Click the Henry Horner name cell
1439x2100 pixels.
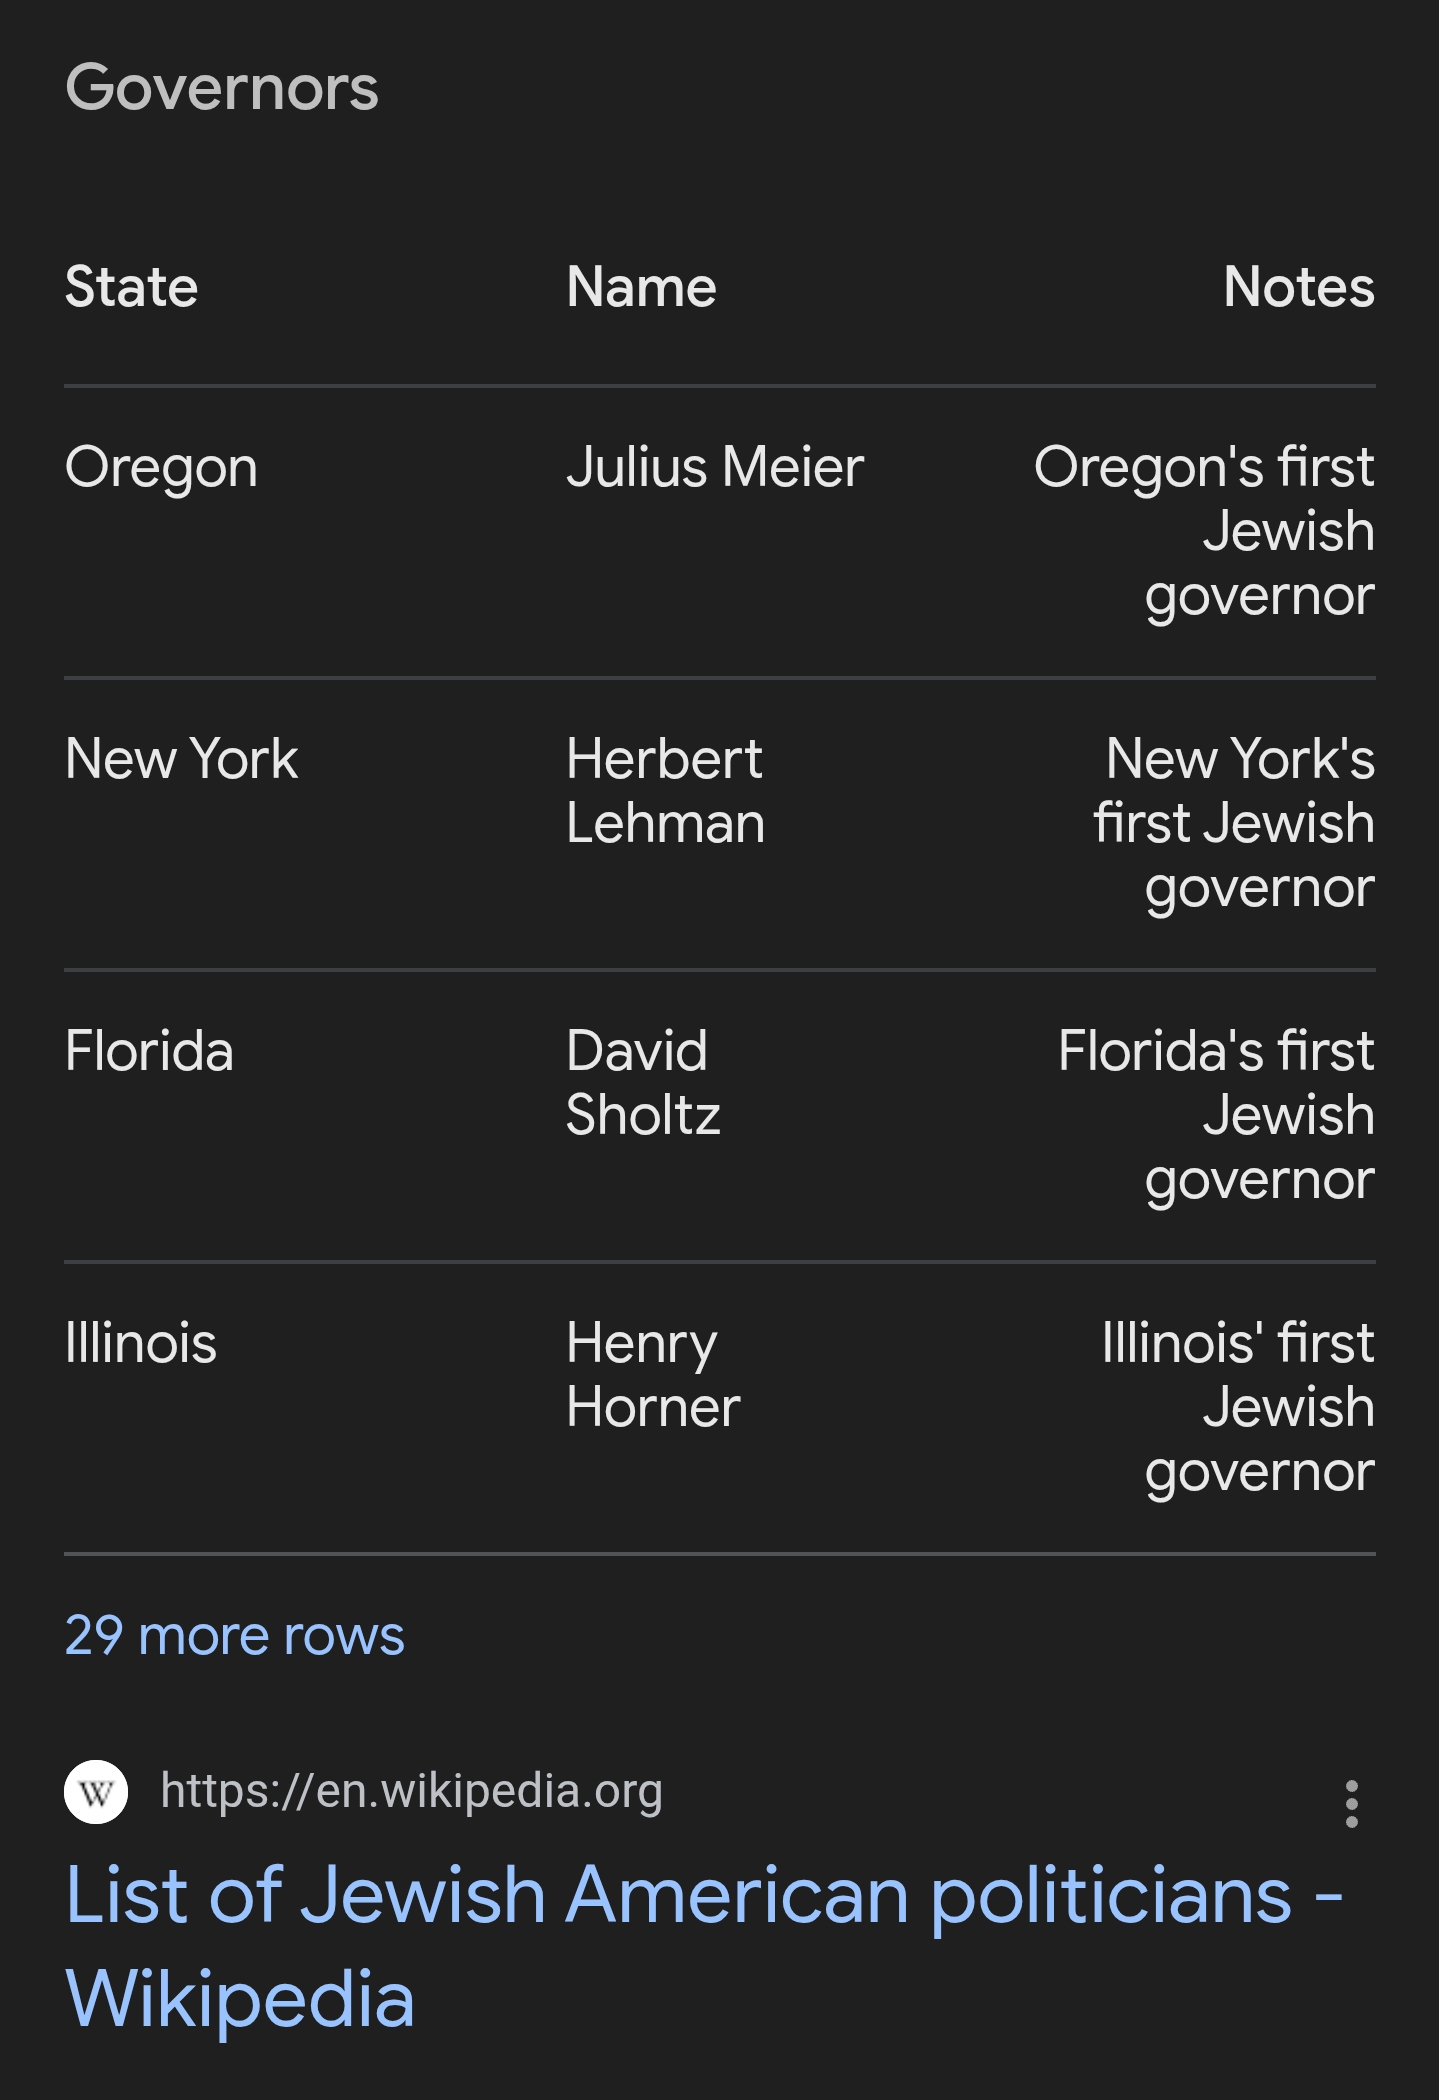pyautogui.click(x=652, y=1375)
